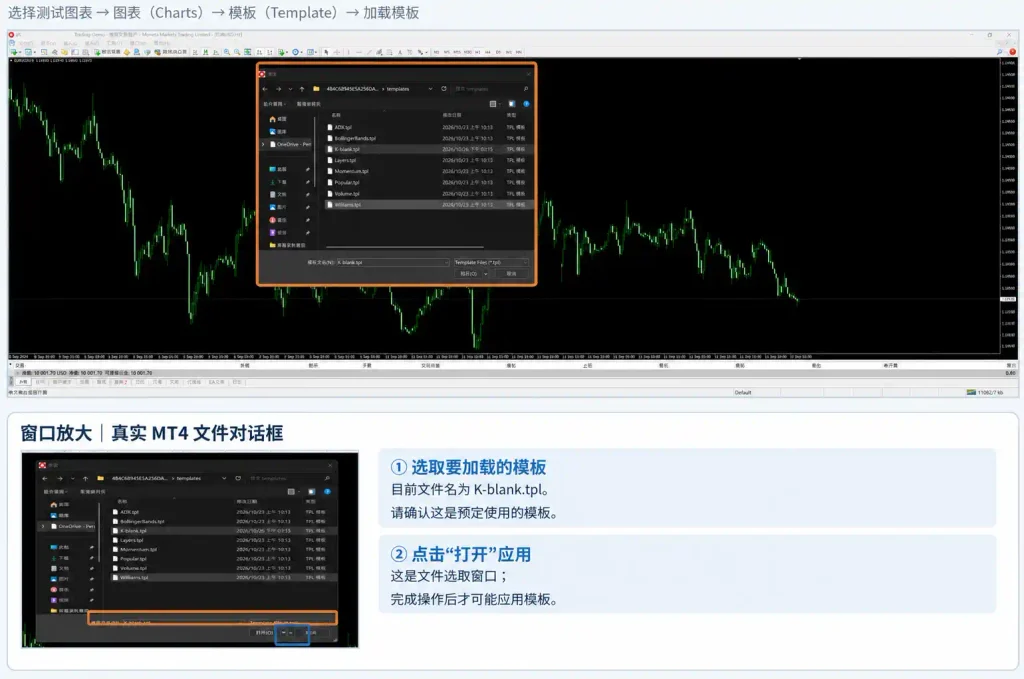Screen dimensions: 1024x679
Task: Select BollingerBands.tpl in the dialog over the chart
Action: (429, 138)
